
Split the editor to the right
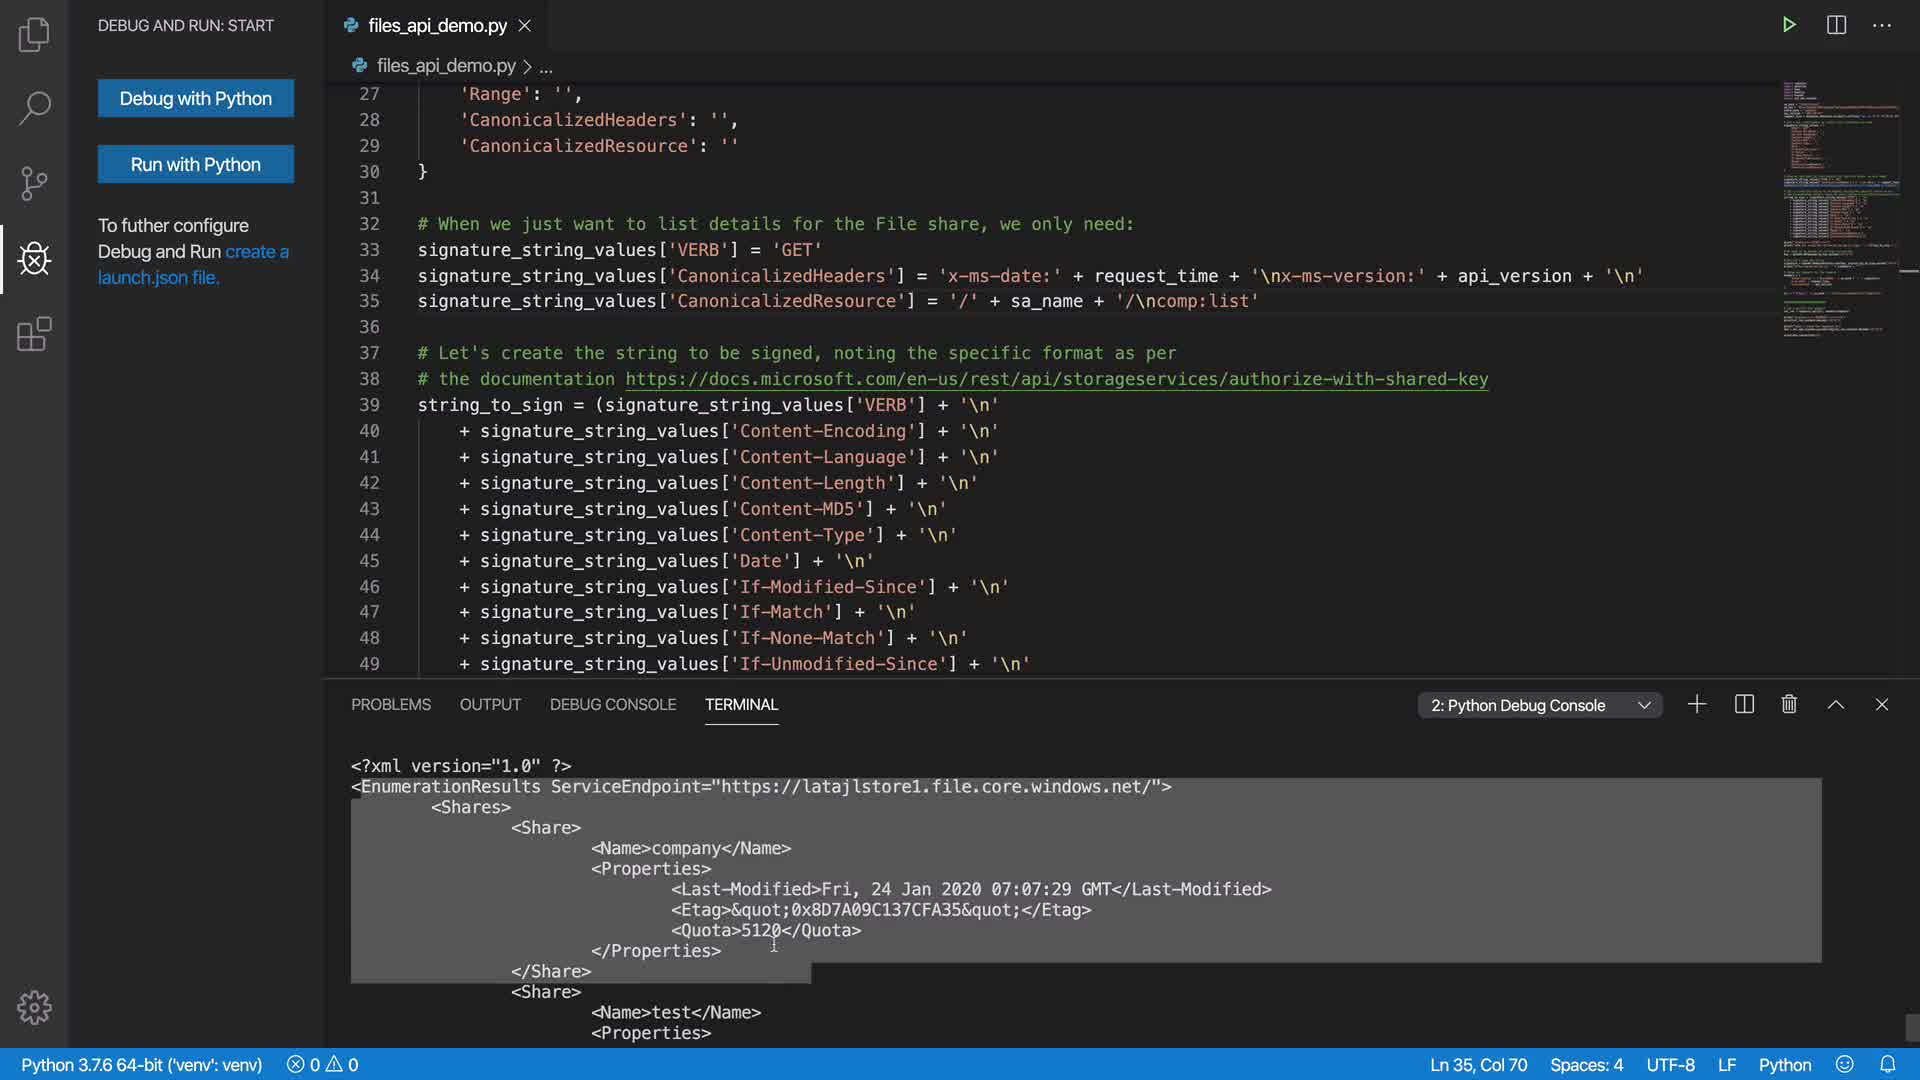pos(1836,25)
